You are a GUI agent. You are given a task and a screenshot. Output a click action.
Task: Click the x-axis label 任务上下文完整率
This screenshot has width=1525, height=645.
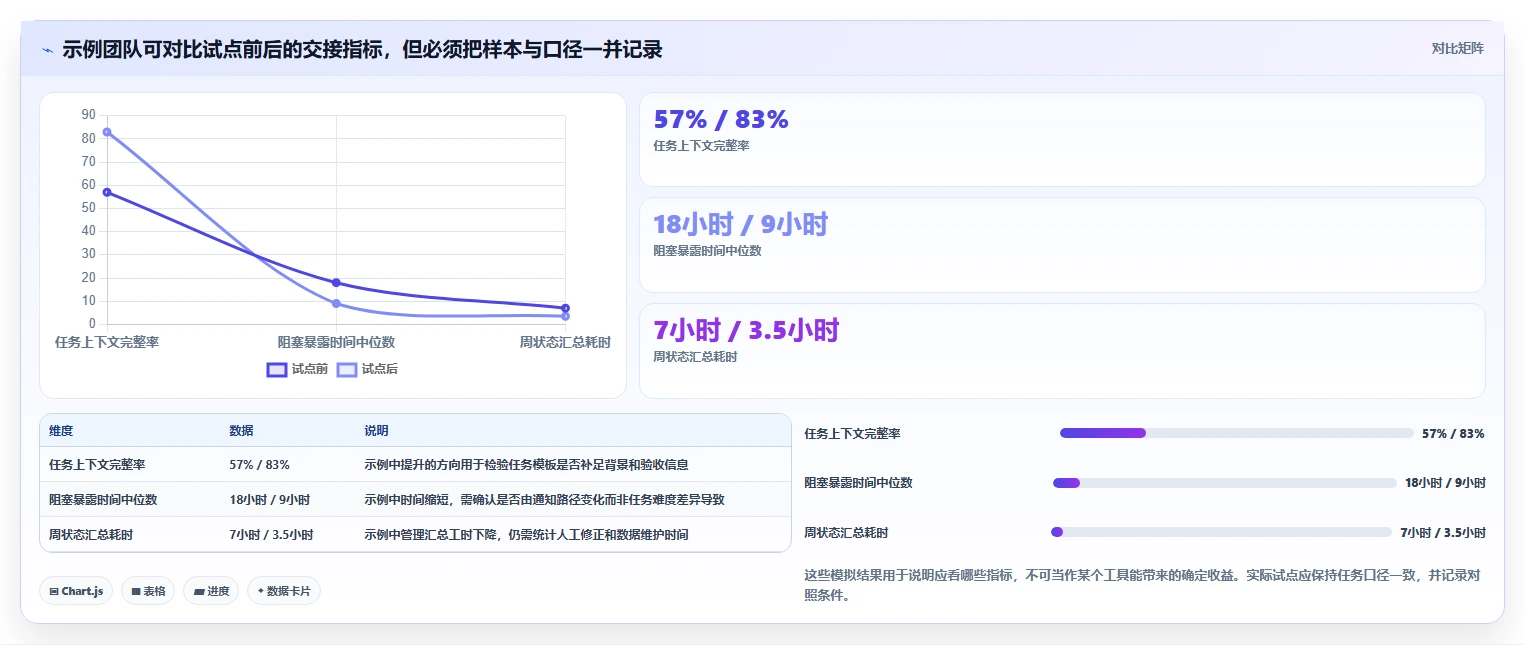(x=107, y=342)
